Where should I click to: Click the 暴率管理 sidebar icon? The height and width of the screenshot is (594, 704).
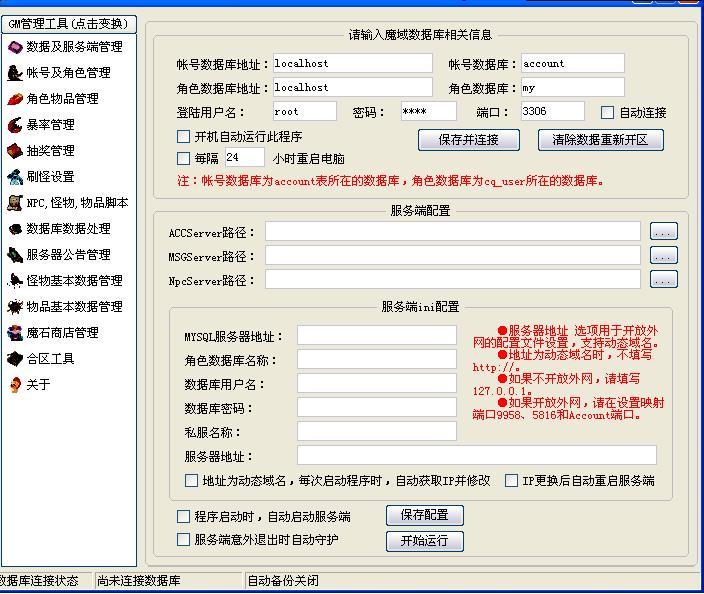pos(15,125)
